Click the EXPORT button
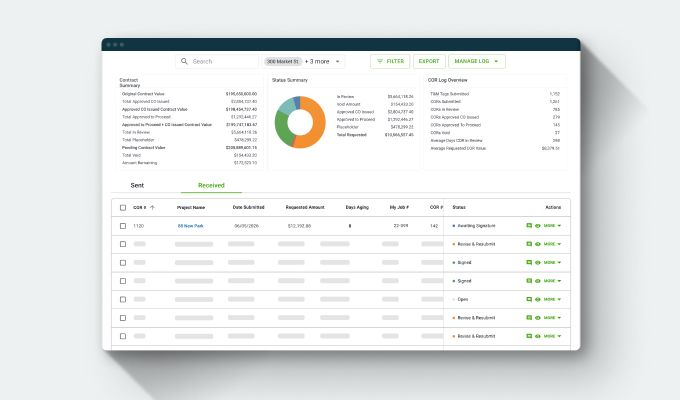The width and height of the screenshot is (680, 400). pos(429,61)
